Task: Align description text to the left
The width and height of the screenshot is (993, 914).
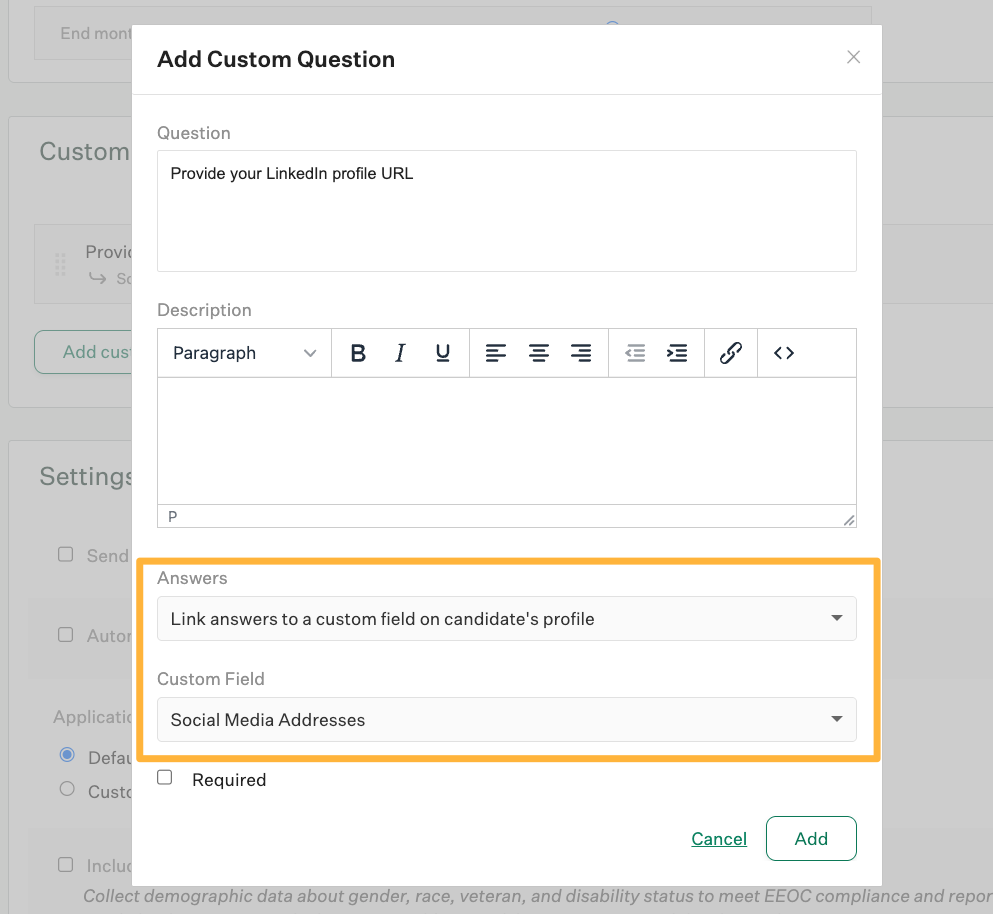Action: pyautogui.click(x=496, y=353)
